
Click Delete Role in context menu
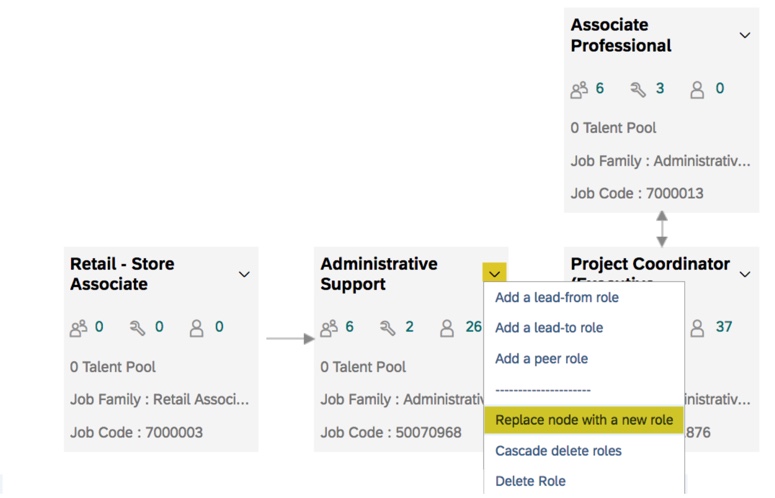530,481
